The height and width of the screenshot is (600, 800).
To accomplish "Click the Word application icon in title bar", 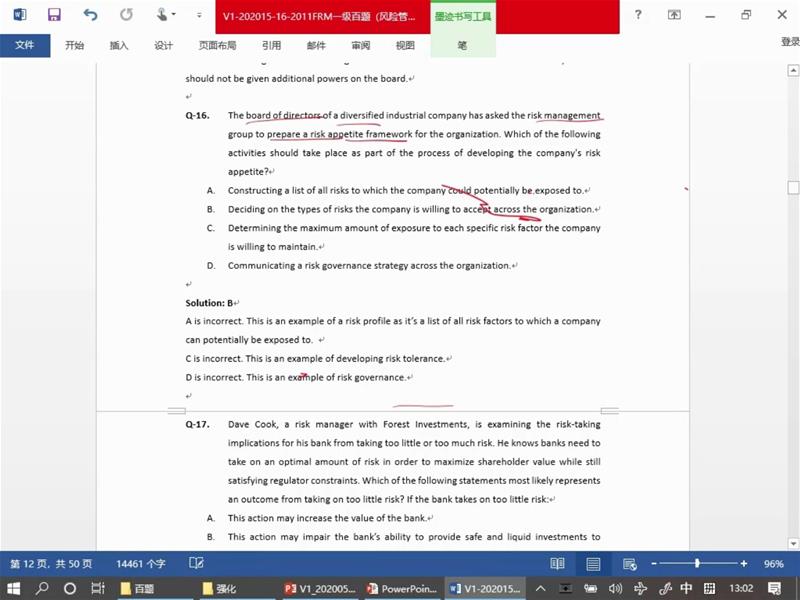I will [20, 14].
